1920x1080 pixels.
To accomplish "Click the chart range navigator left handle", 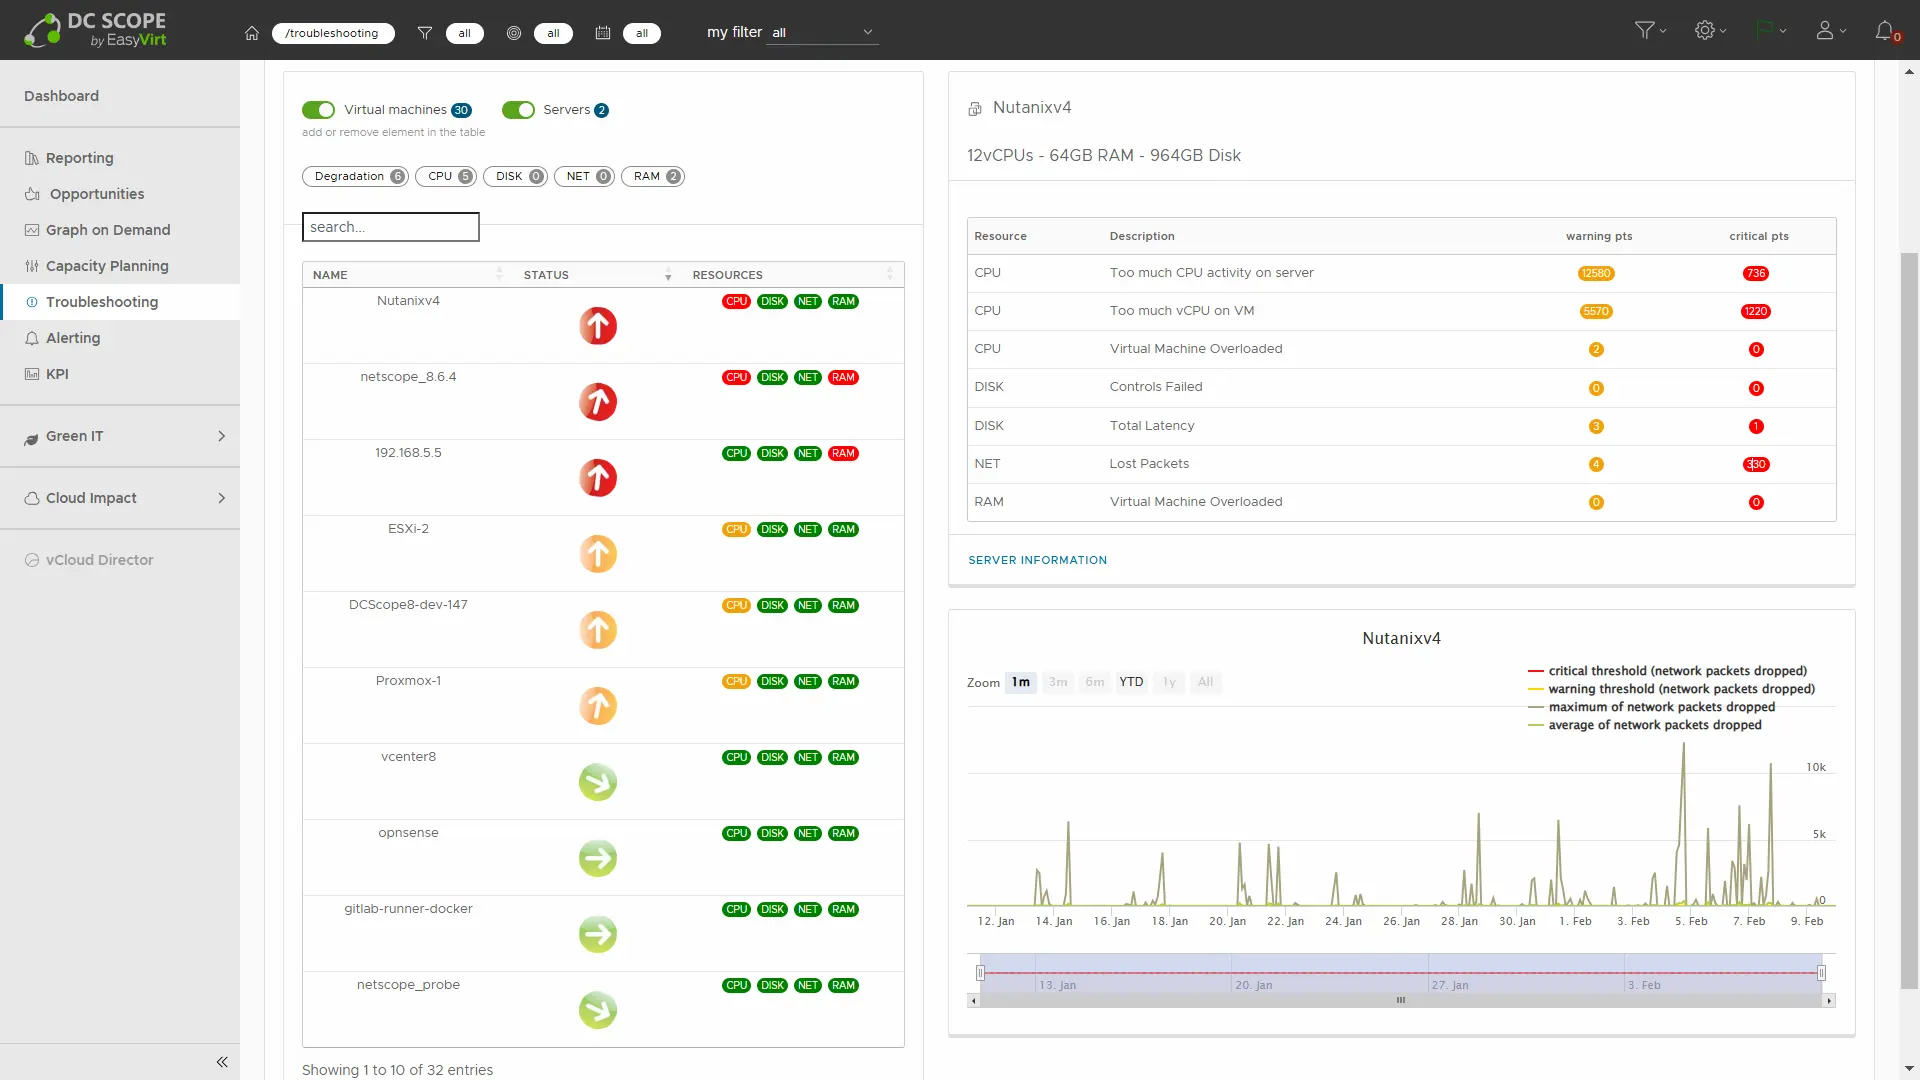I will coord(980,973).
